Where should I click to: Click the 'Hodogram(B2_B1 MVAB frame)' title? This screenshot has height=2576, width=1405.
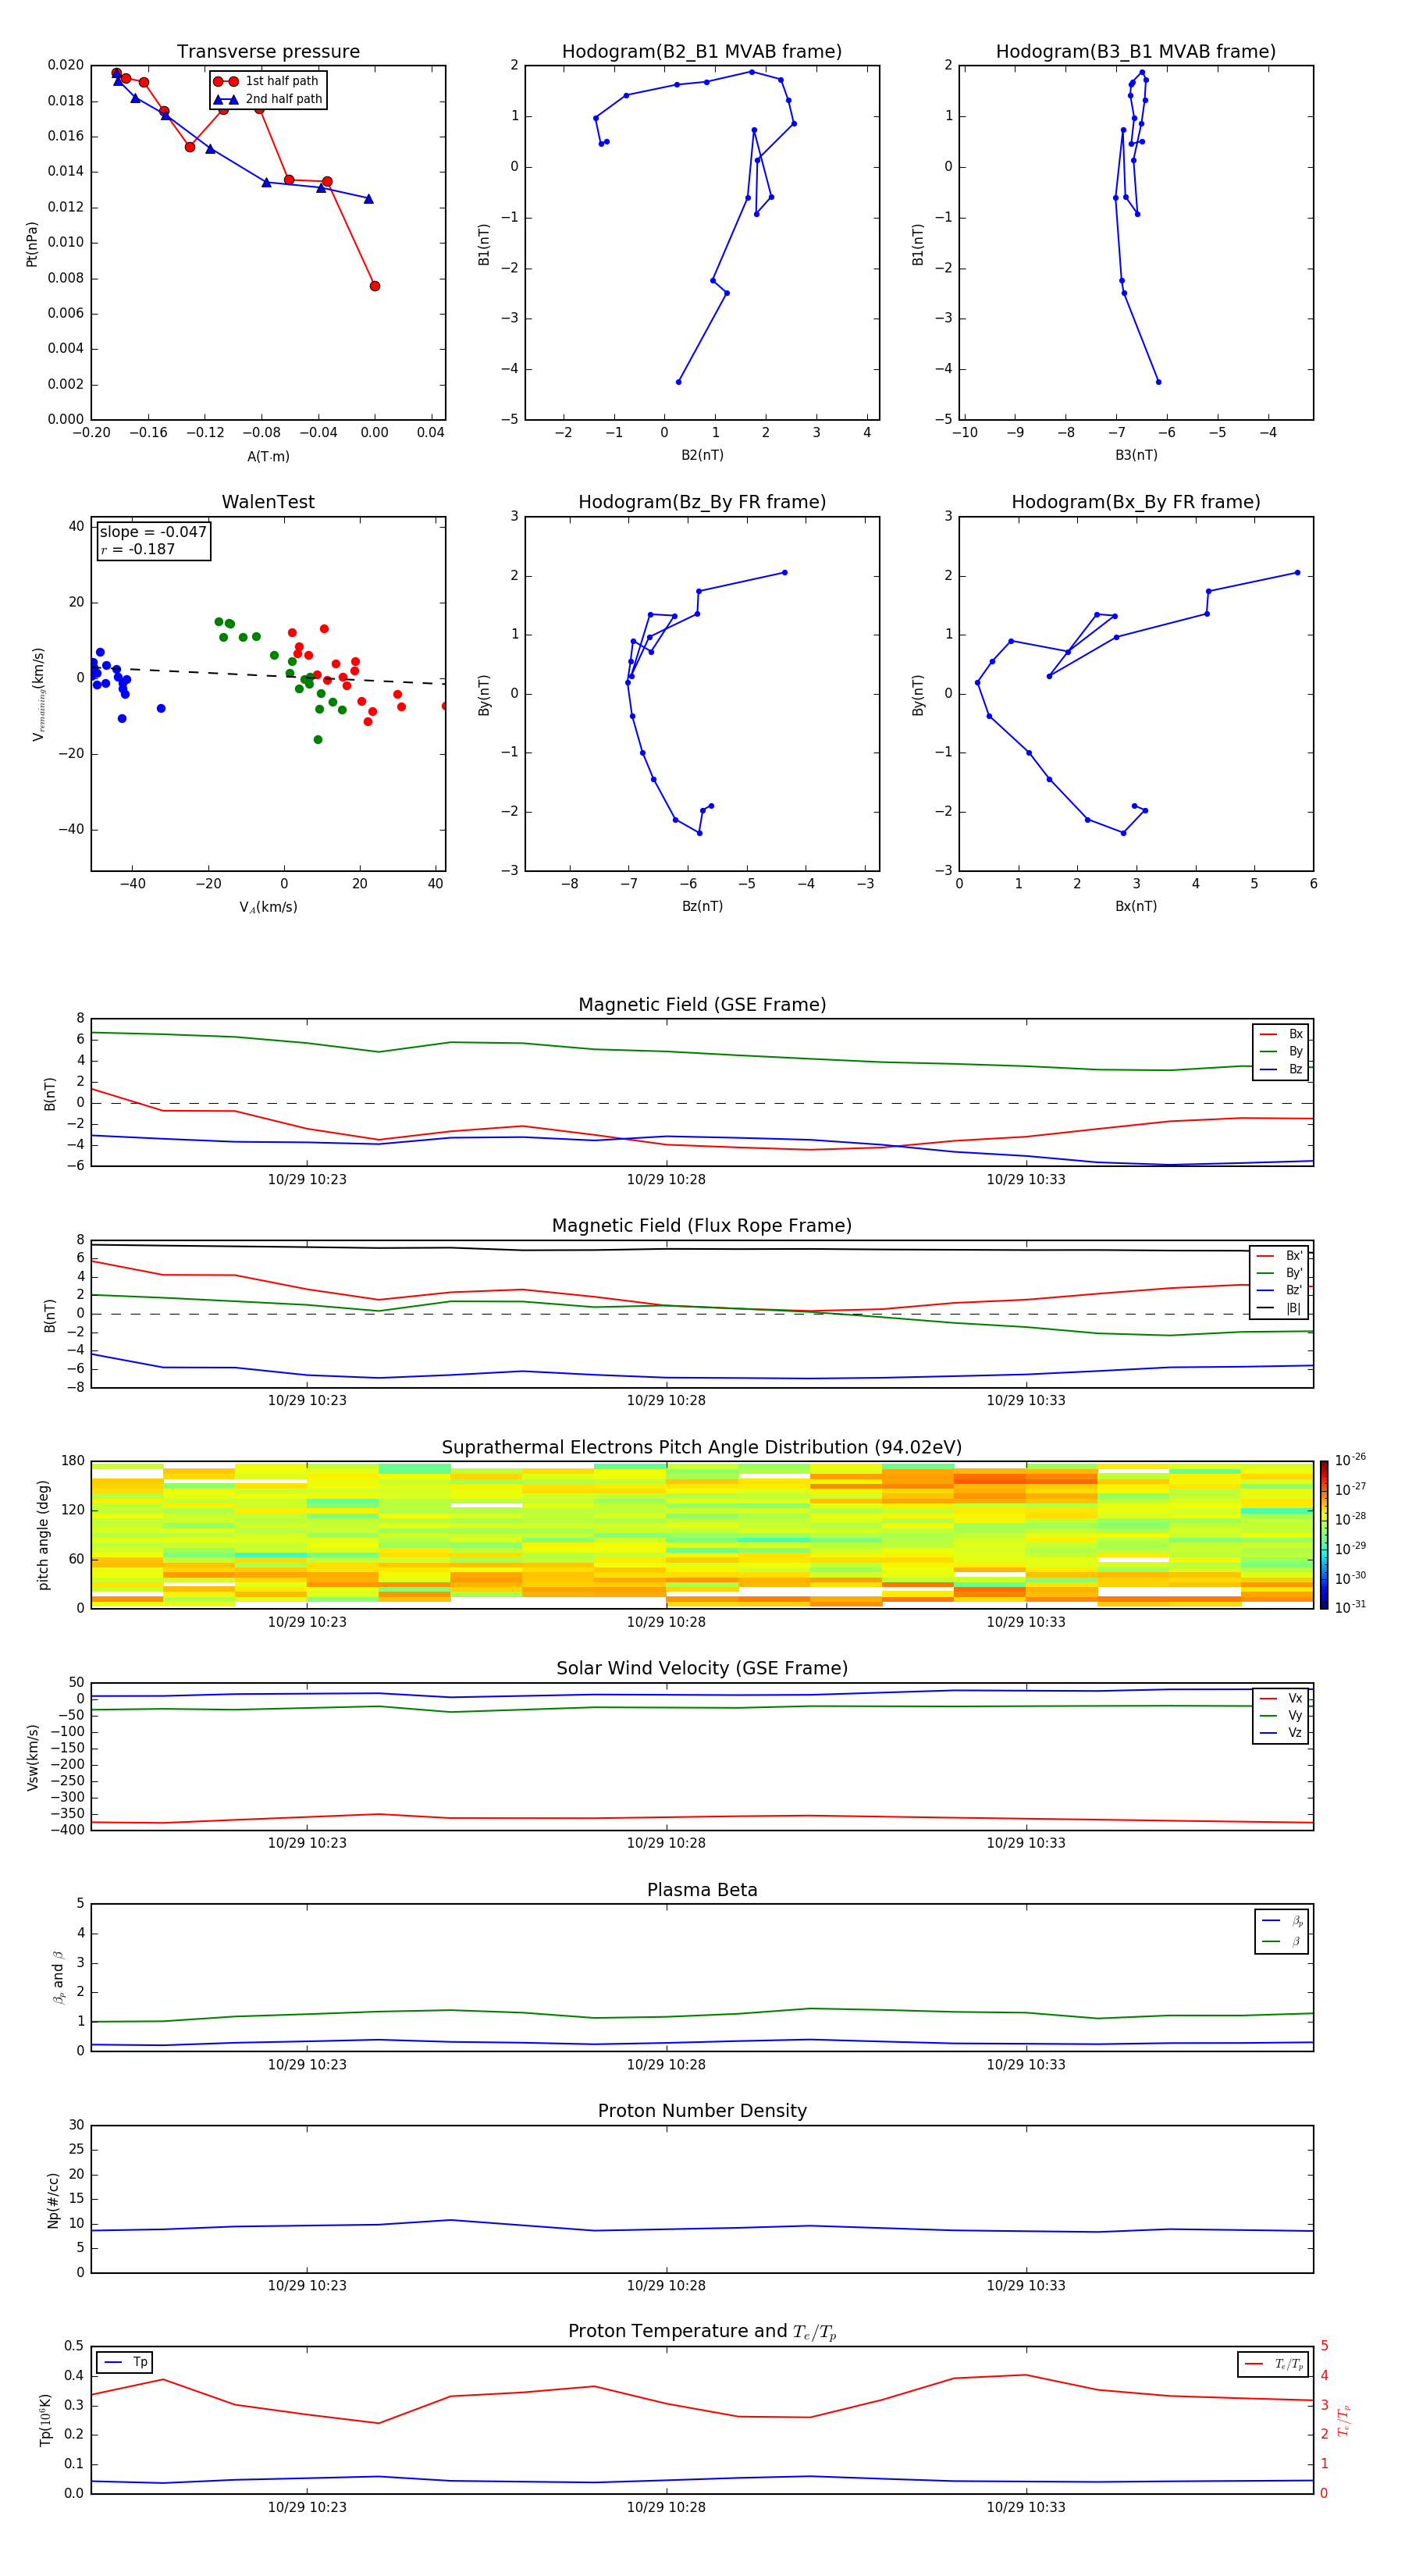tap(702, 52)
